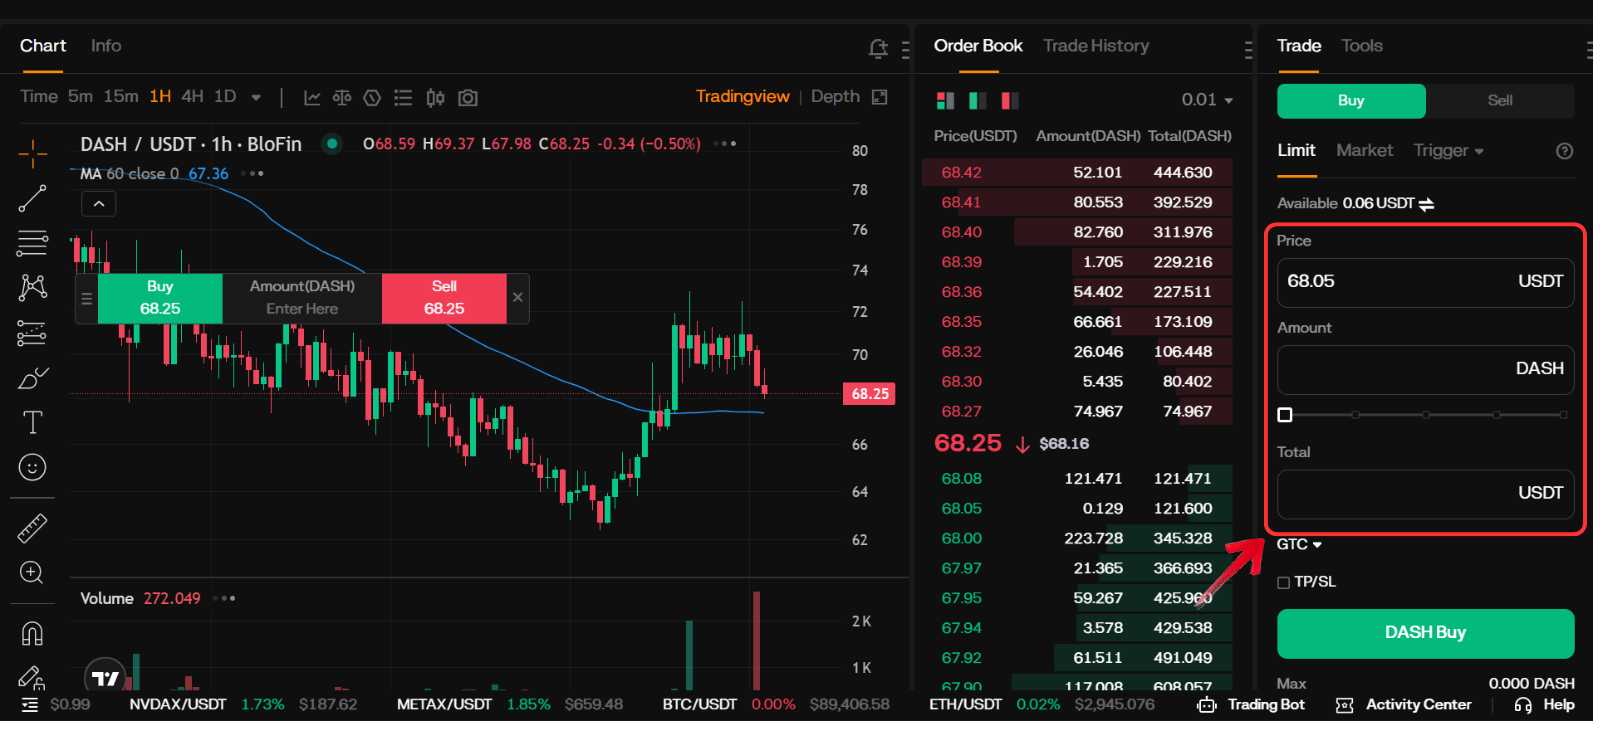Open the Market order tab
The height and width of the screenshot is (729, 1600).
[1364, 151]
